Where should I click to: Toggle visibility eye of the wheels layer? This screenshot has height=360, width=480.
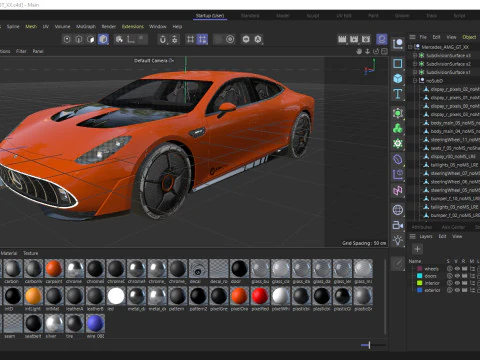coord(457,269)
